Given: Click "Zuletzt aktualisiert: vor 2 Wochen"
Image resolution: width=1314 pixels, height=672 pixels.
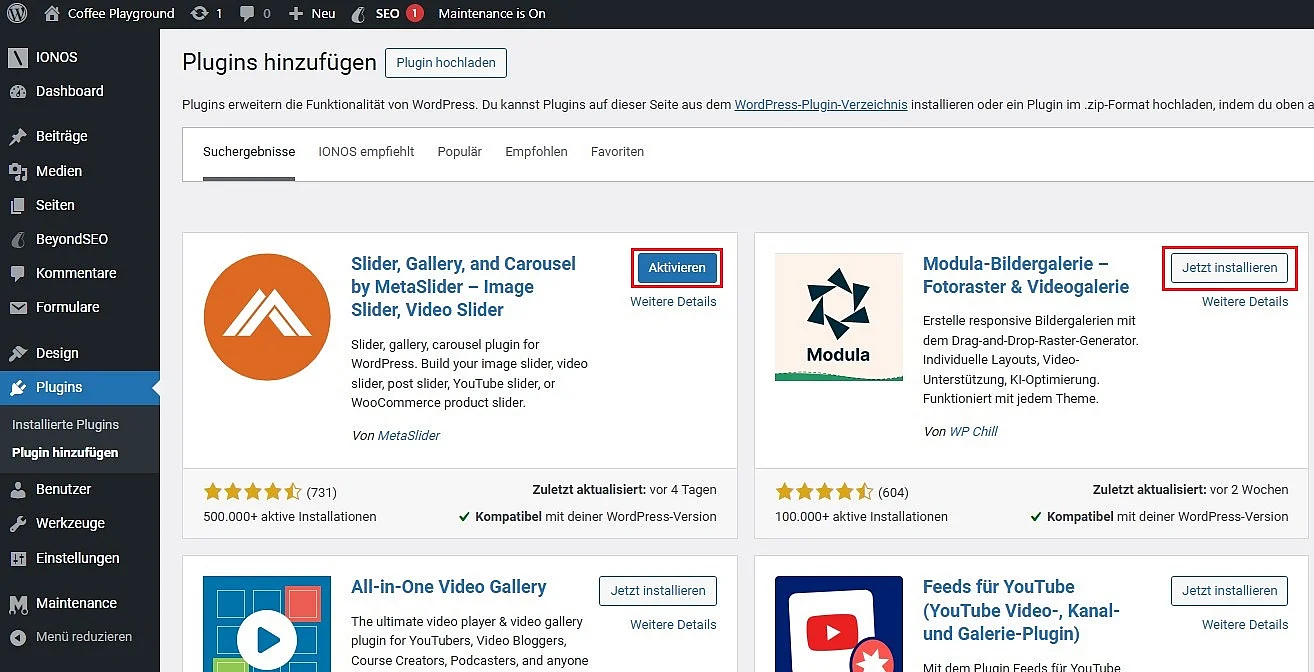Looking at the screenshot, I should click(1190, 490).
